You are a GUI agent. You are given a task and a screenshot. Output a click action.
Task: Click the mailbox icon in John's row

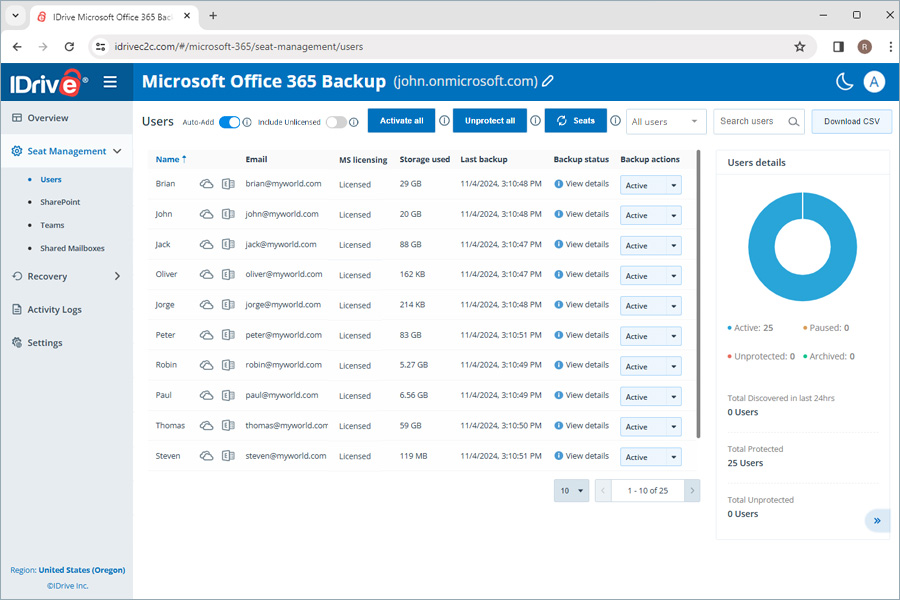point(228,214)
